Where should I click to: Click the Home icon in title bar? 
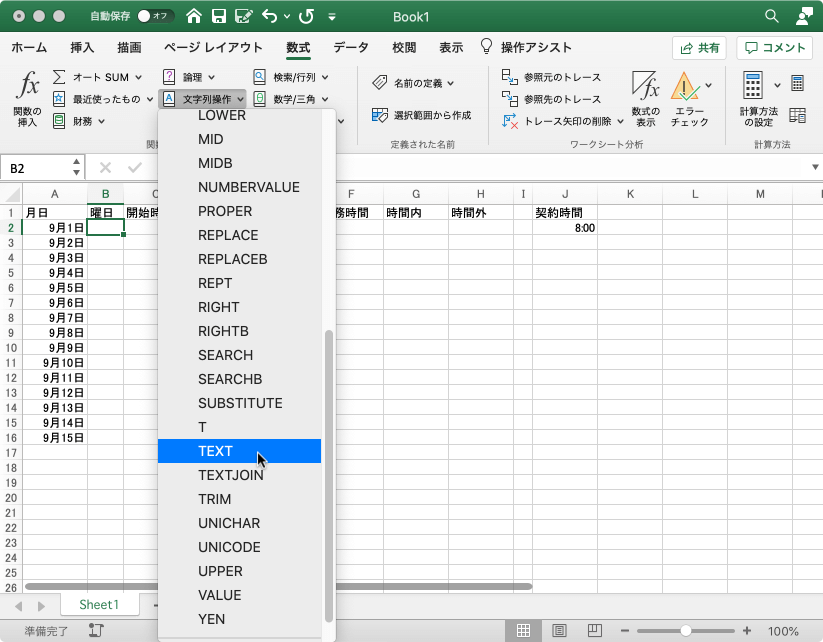(x=194, y=16)
